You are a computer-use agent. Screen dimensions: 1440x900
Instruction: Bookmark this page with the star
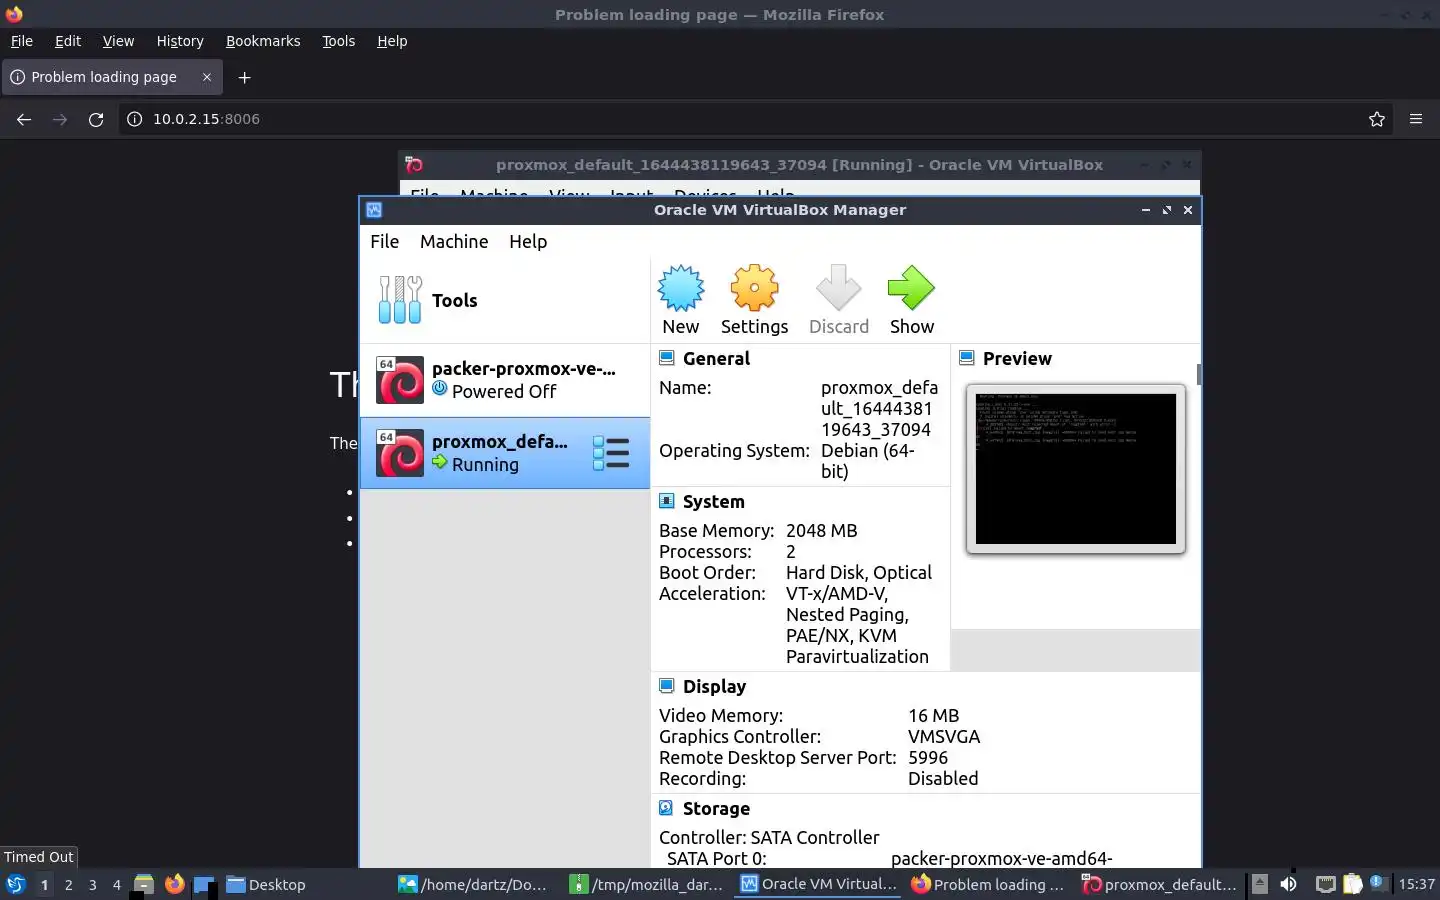pos(1377,119)
